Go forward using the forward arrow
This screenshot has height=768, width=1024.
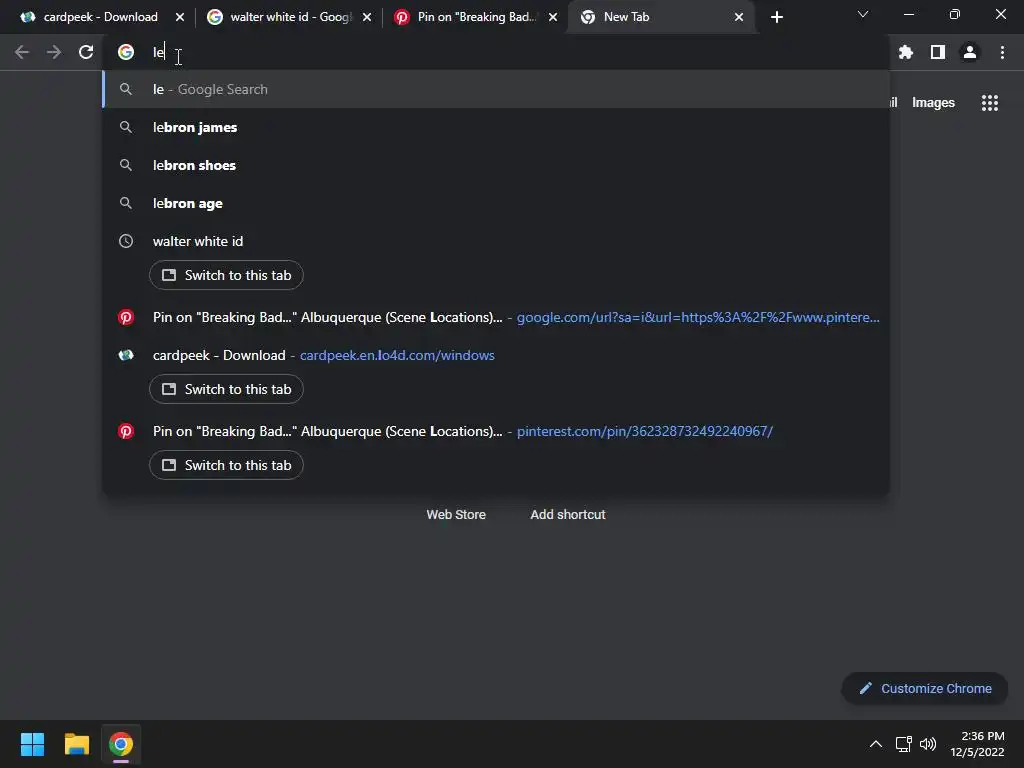click(x=54, y=52)
